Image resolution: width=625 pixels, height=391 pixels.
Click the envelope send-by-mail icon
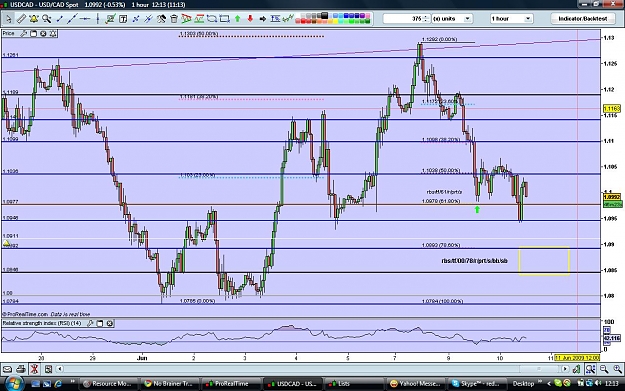[7, 369]
